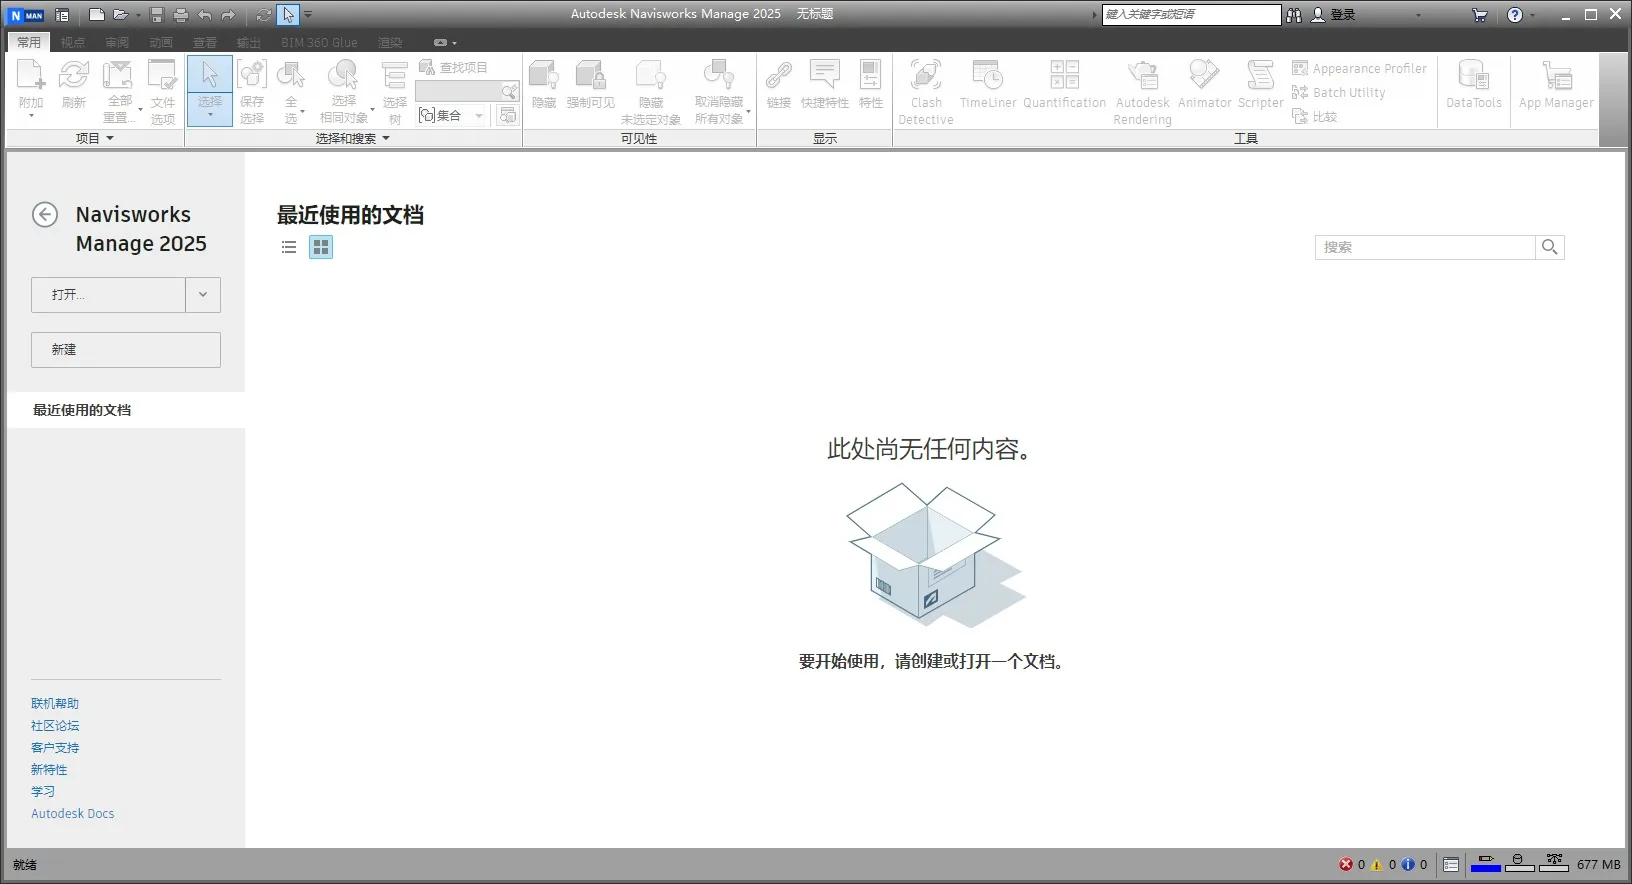Click the back arrow beside Navisworks Manage
Image resolution: width=1632 pixels, height=884 pixels.
(45, 215)
